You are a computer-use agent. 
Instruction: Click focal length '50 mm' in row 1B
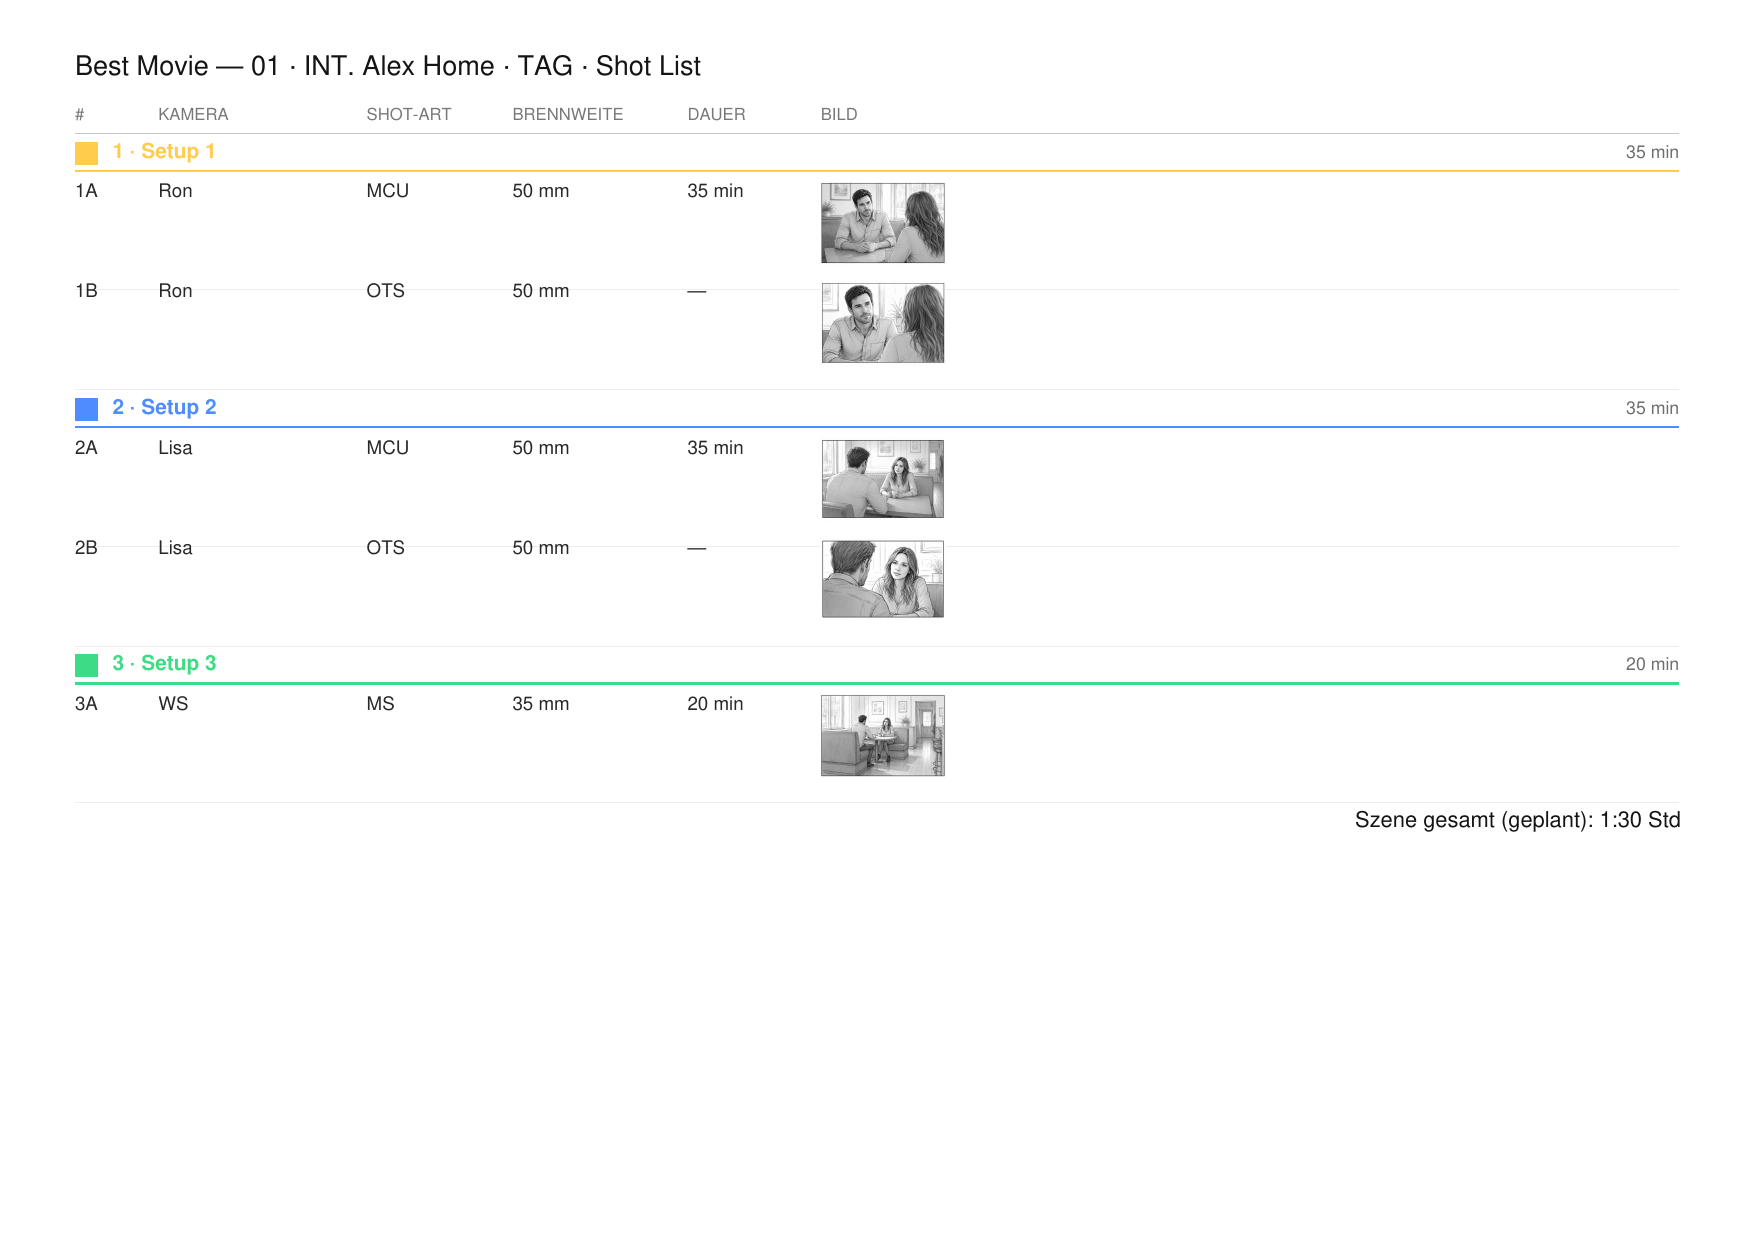click(x=541, y=291)
